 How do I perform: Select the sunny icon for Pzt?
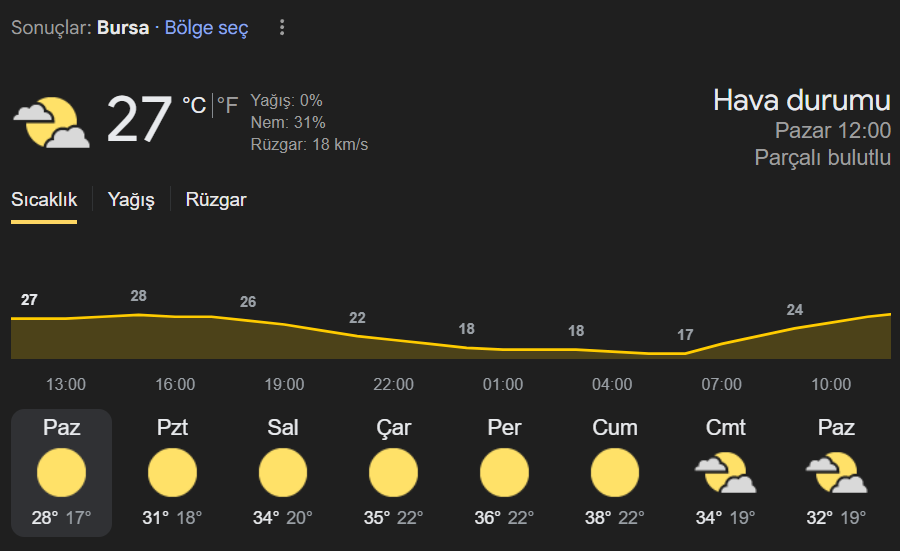172,472
